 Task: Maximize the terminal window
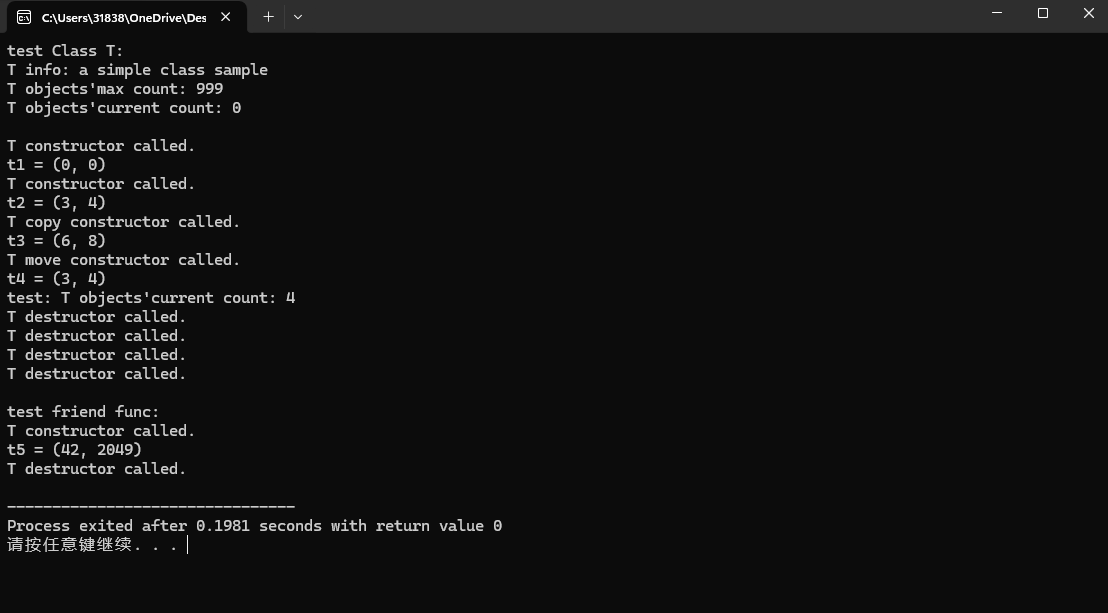(x=1042, y=13)
